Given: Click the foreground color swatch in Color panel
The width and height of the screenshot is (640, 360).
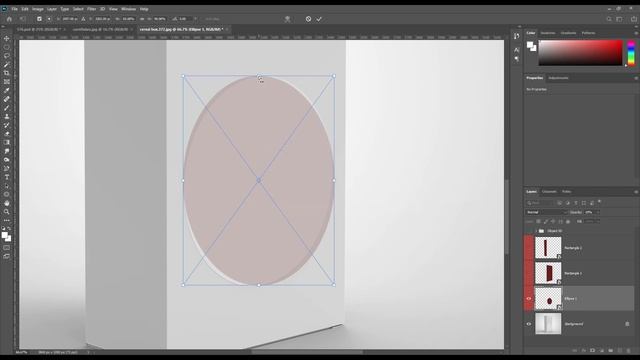Looking at the screenshot, I should tap(529, 45).
